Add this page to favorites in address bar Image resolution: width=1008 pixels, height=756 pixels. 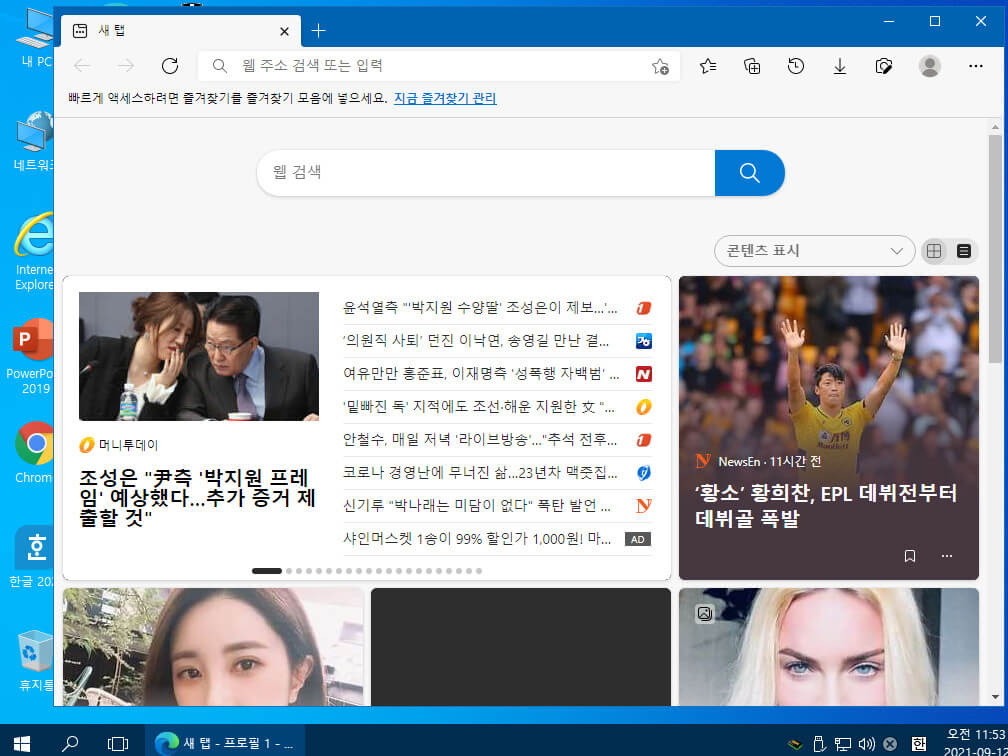tap(660, 66)
